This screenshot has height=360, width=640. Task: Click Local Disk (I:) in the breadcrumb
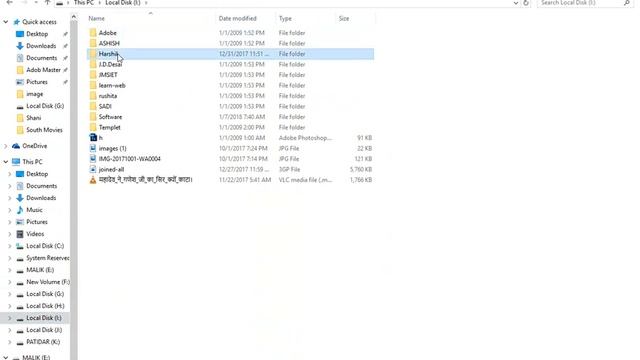122,3
